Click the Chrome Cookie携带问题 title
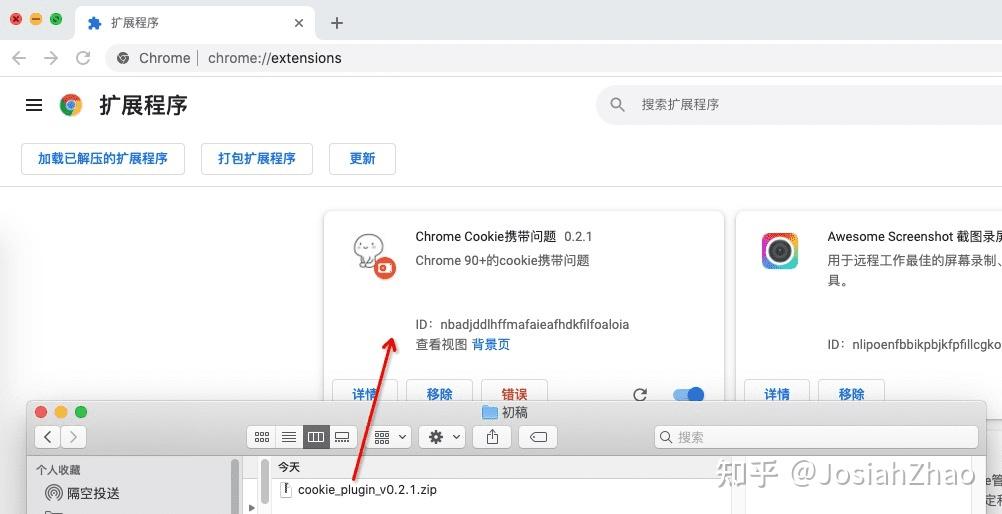The image size is (1002, 514). click(486, 237)
